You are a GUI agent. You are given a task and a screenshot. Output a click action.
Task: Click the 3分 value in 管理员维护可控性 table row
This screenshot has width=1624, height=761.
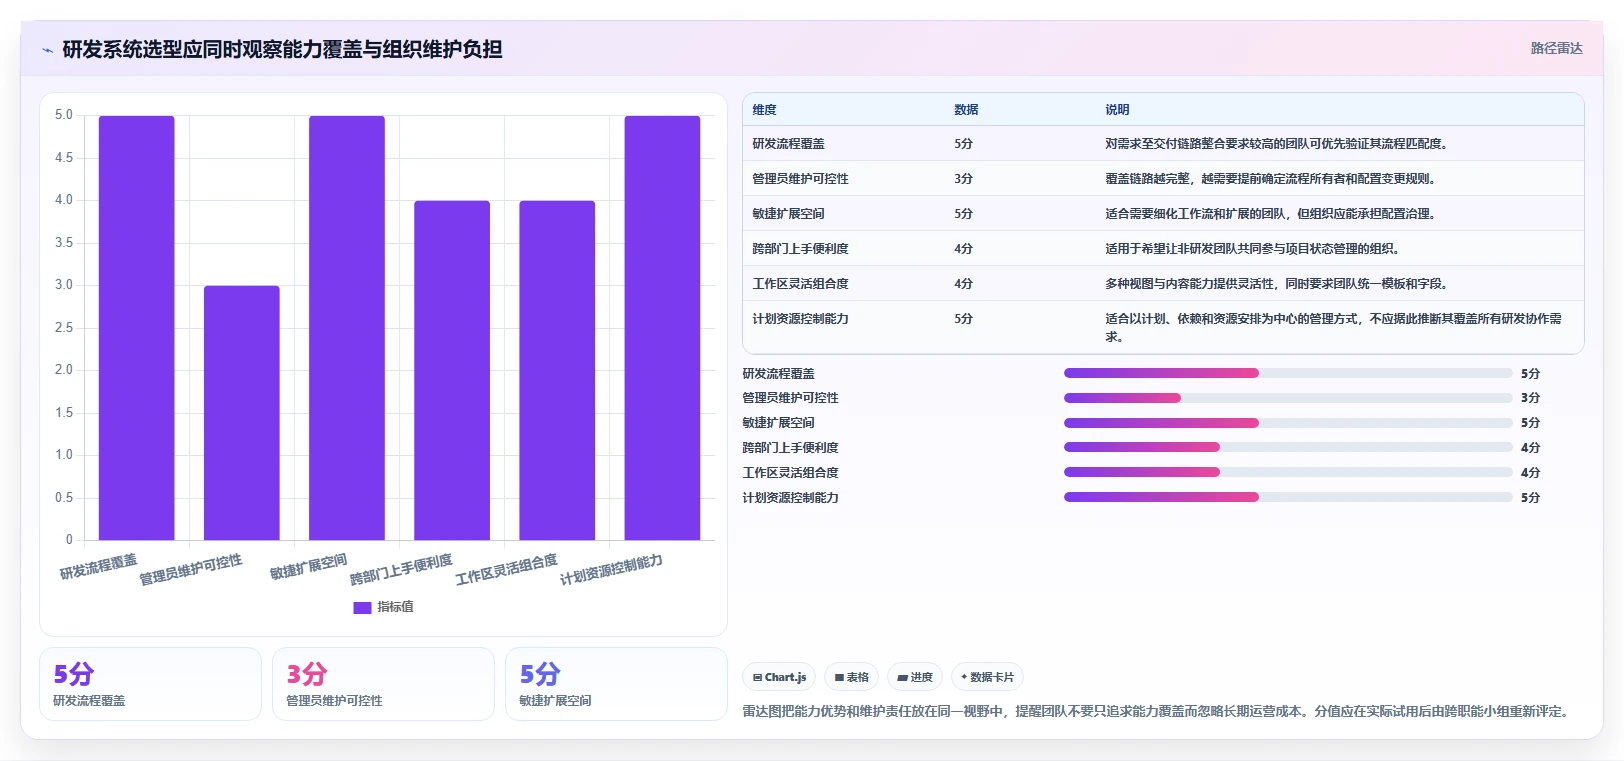(963, 179)
